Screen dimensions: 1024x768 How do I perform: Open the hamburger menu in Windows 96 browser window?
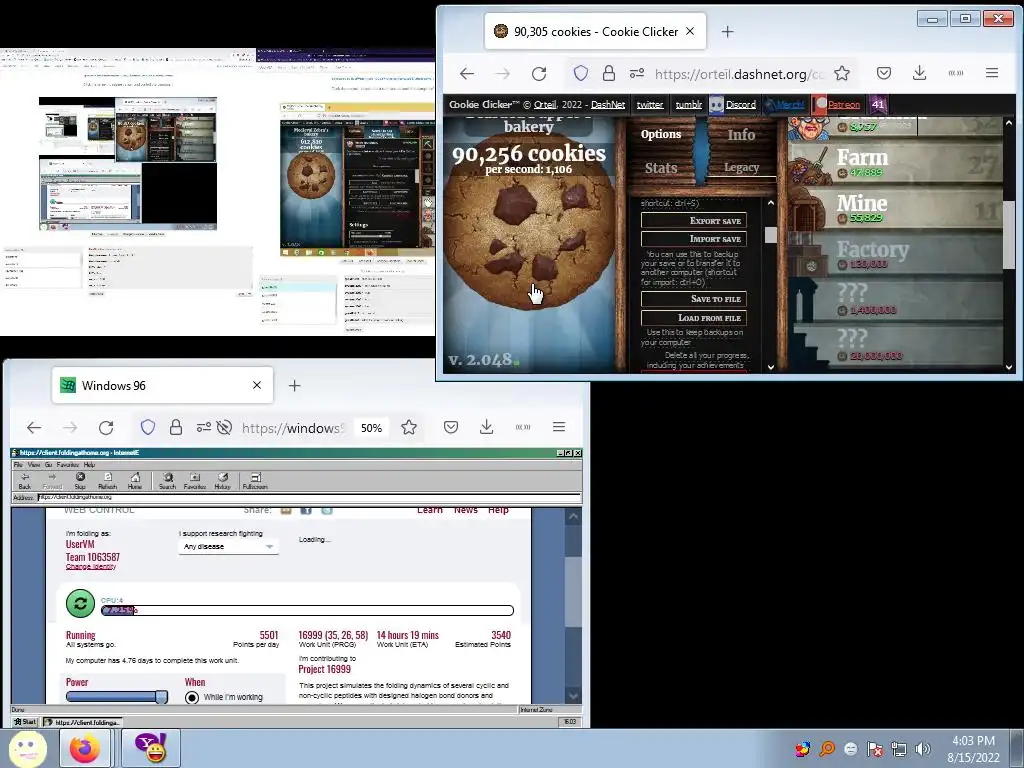coord(559,427)
